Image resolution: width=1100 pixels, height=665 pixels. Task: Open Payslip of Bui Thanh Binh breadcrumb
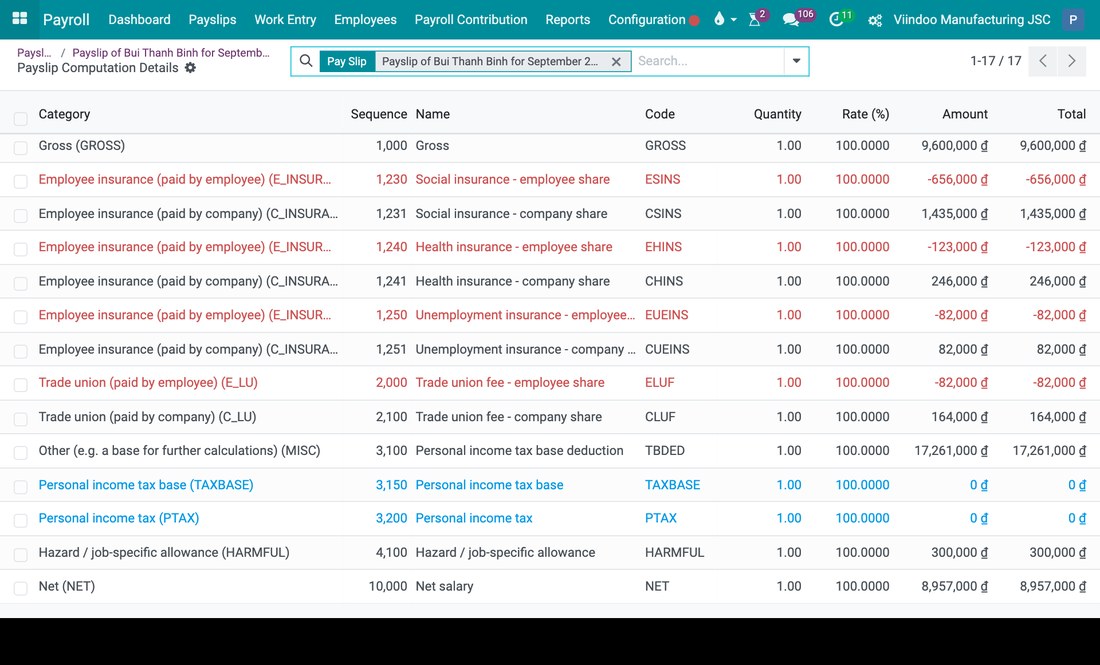(x=170, y=53)
